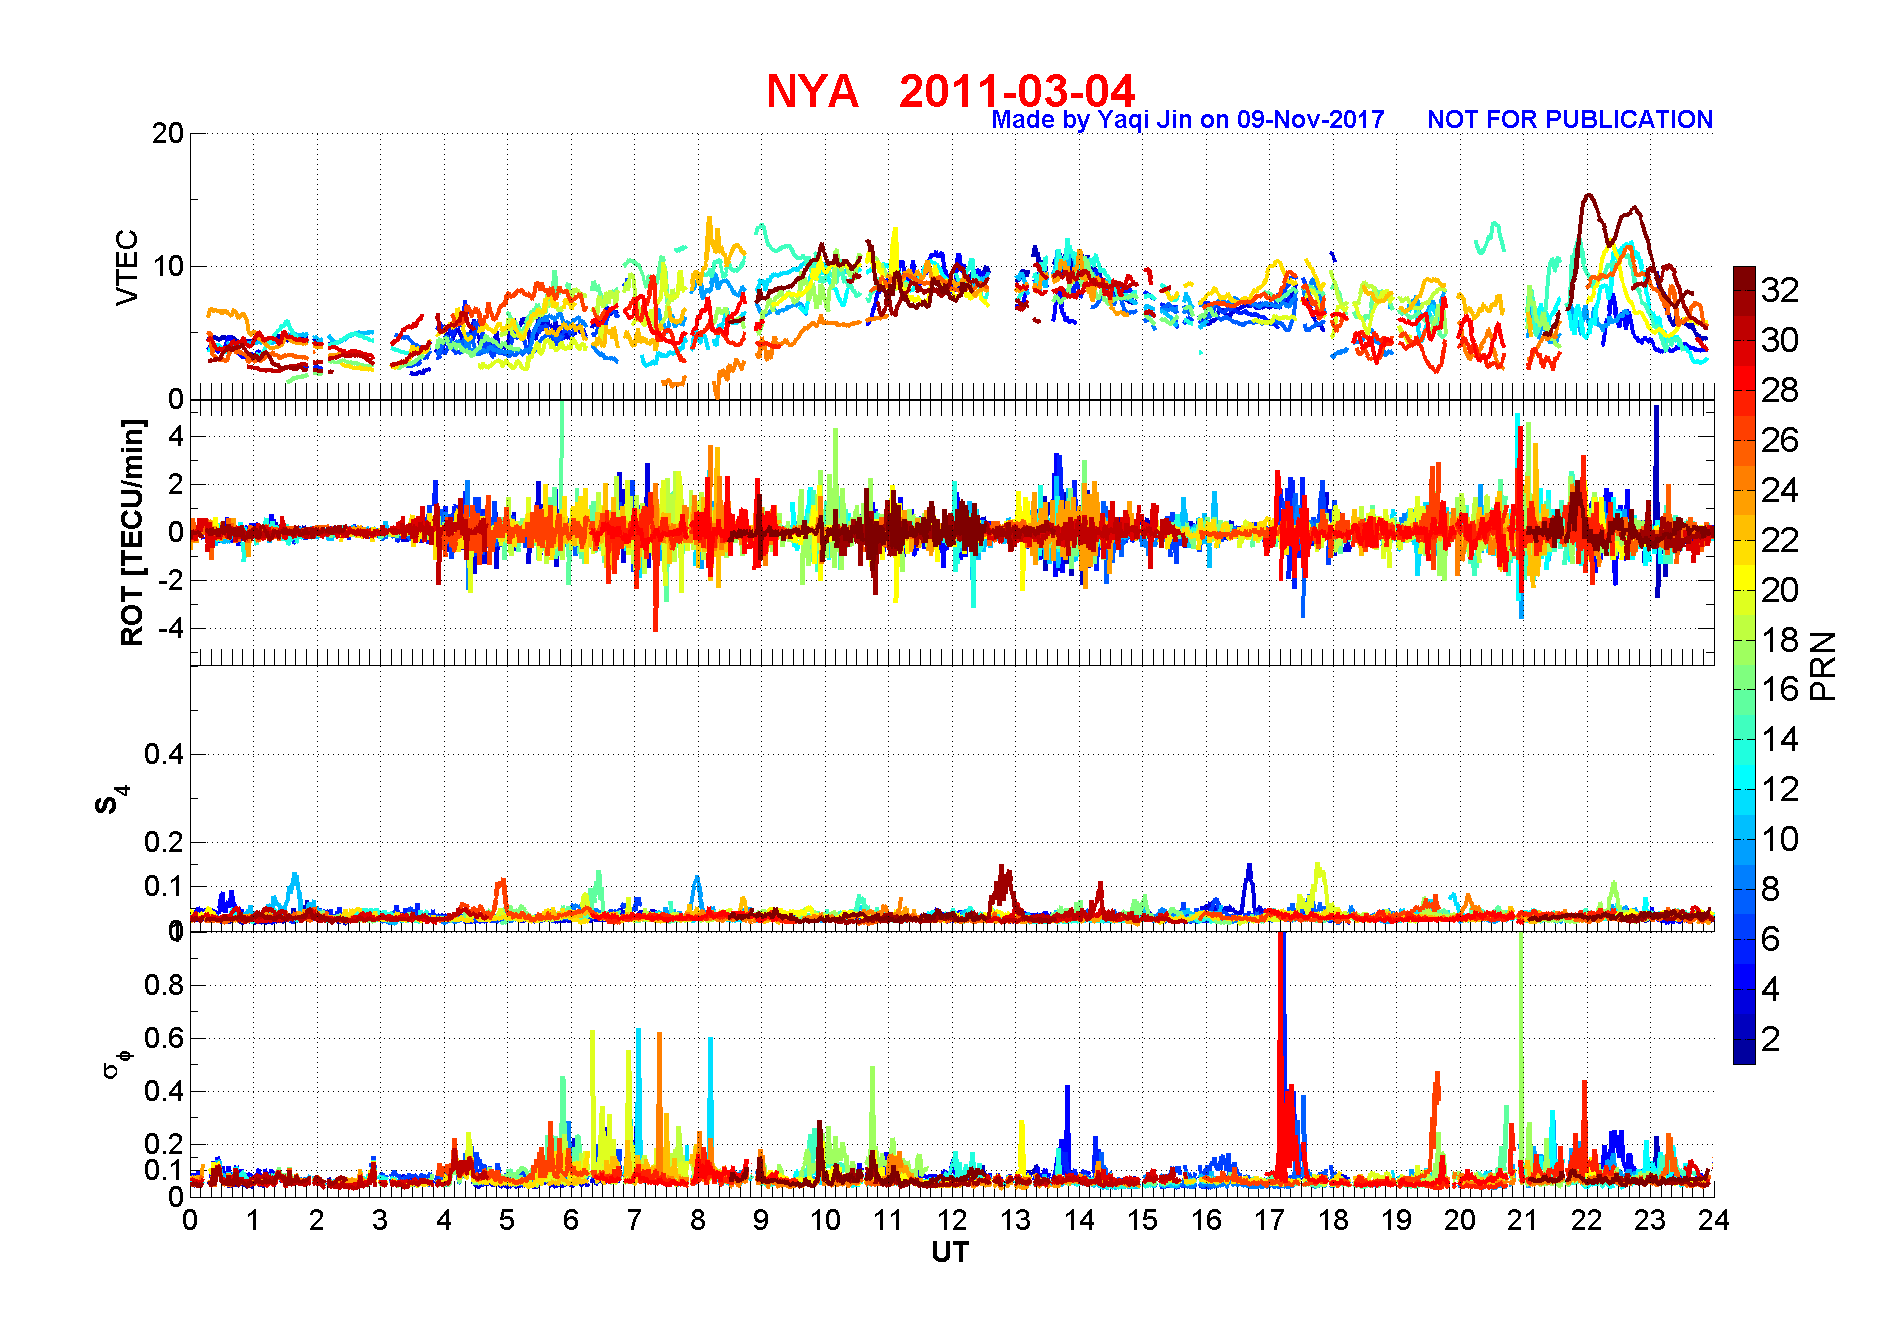
Task: Select hour 15 on the UT axis
Action: tap(1142, 1220)
